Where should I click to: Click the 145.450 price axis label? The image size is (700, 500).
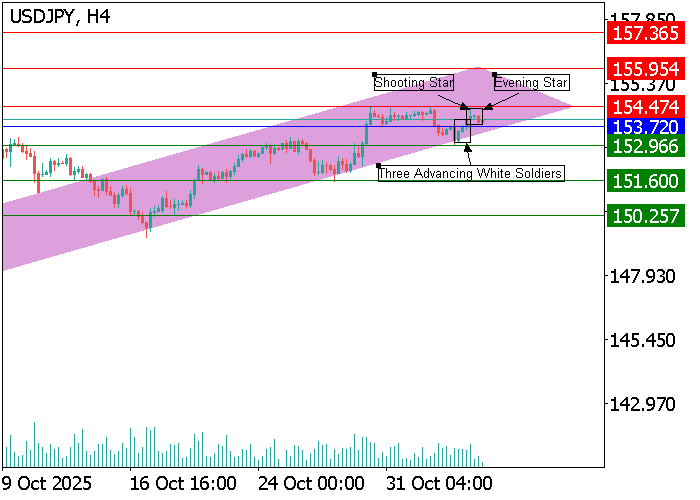tap(645, 340)
